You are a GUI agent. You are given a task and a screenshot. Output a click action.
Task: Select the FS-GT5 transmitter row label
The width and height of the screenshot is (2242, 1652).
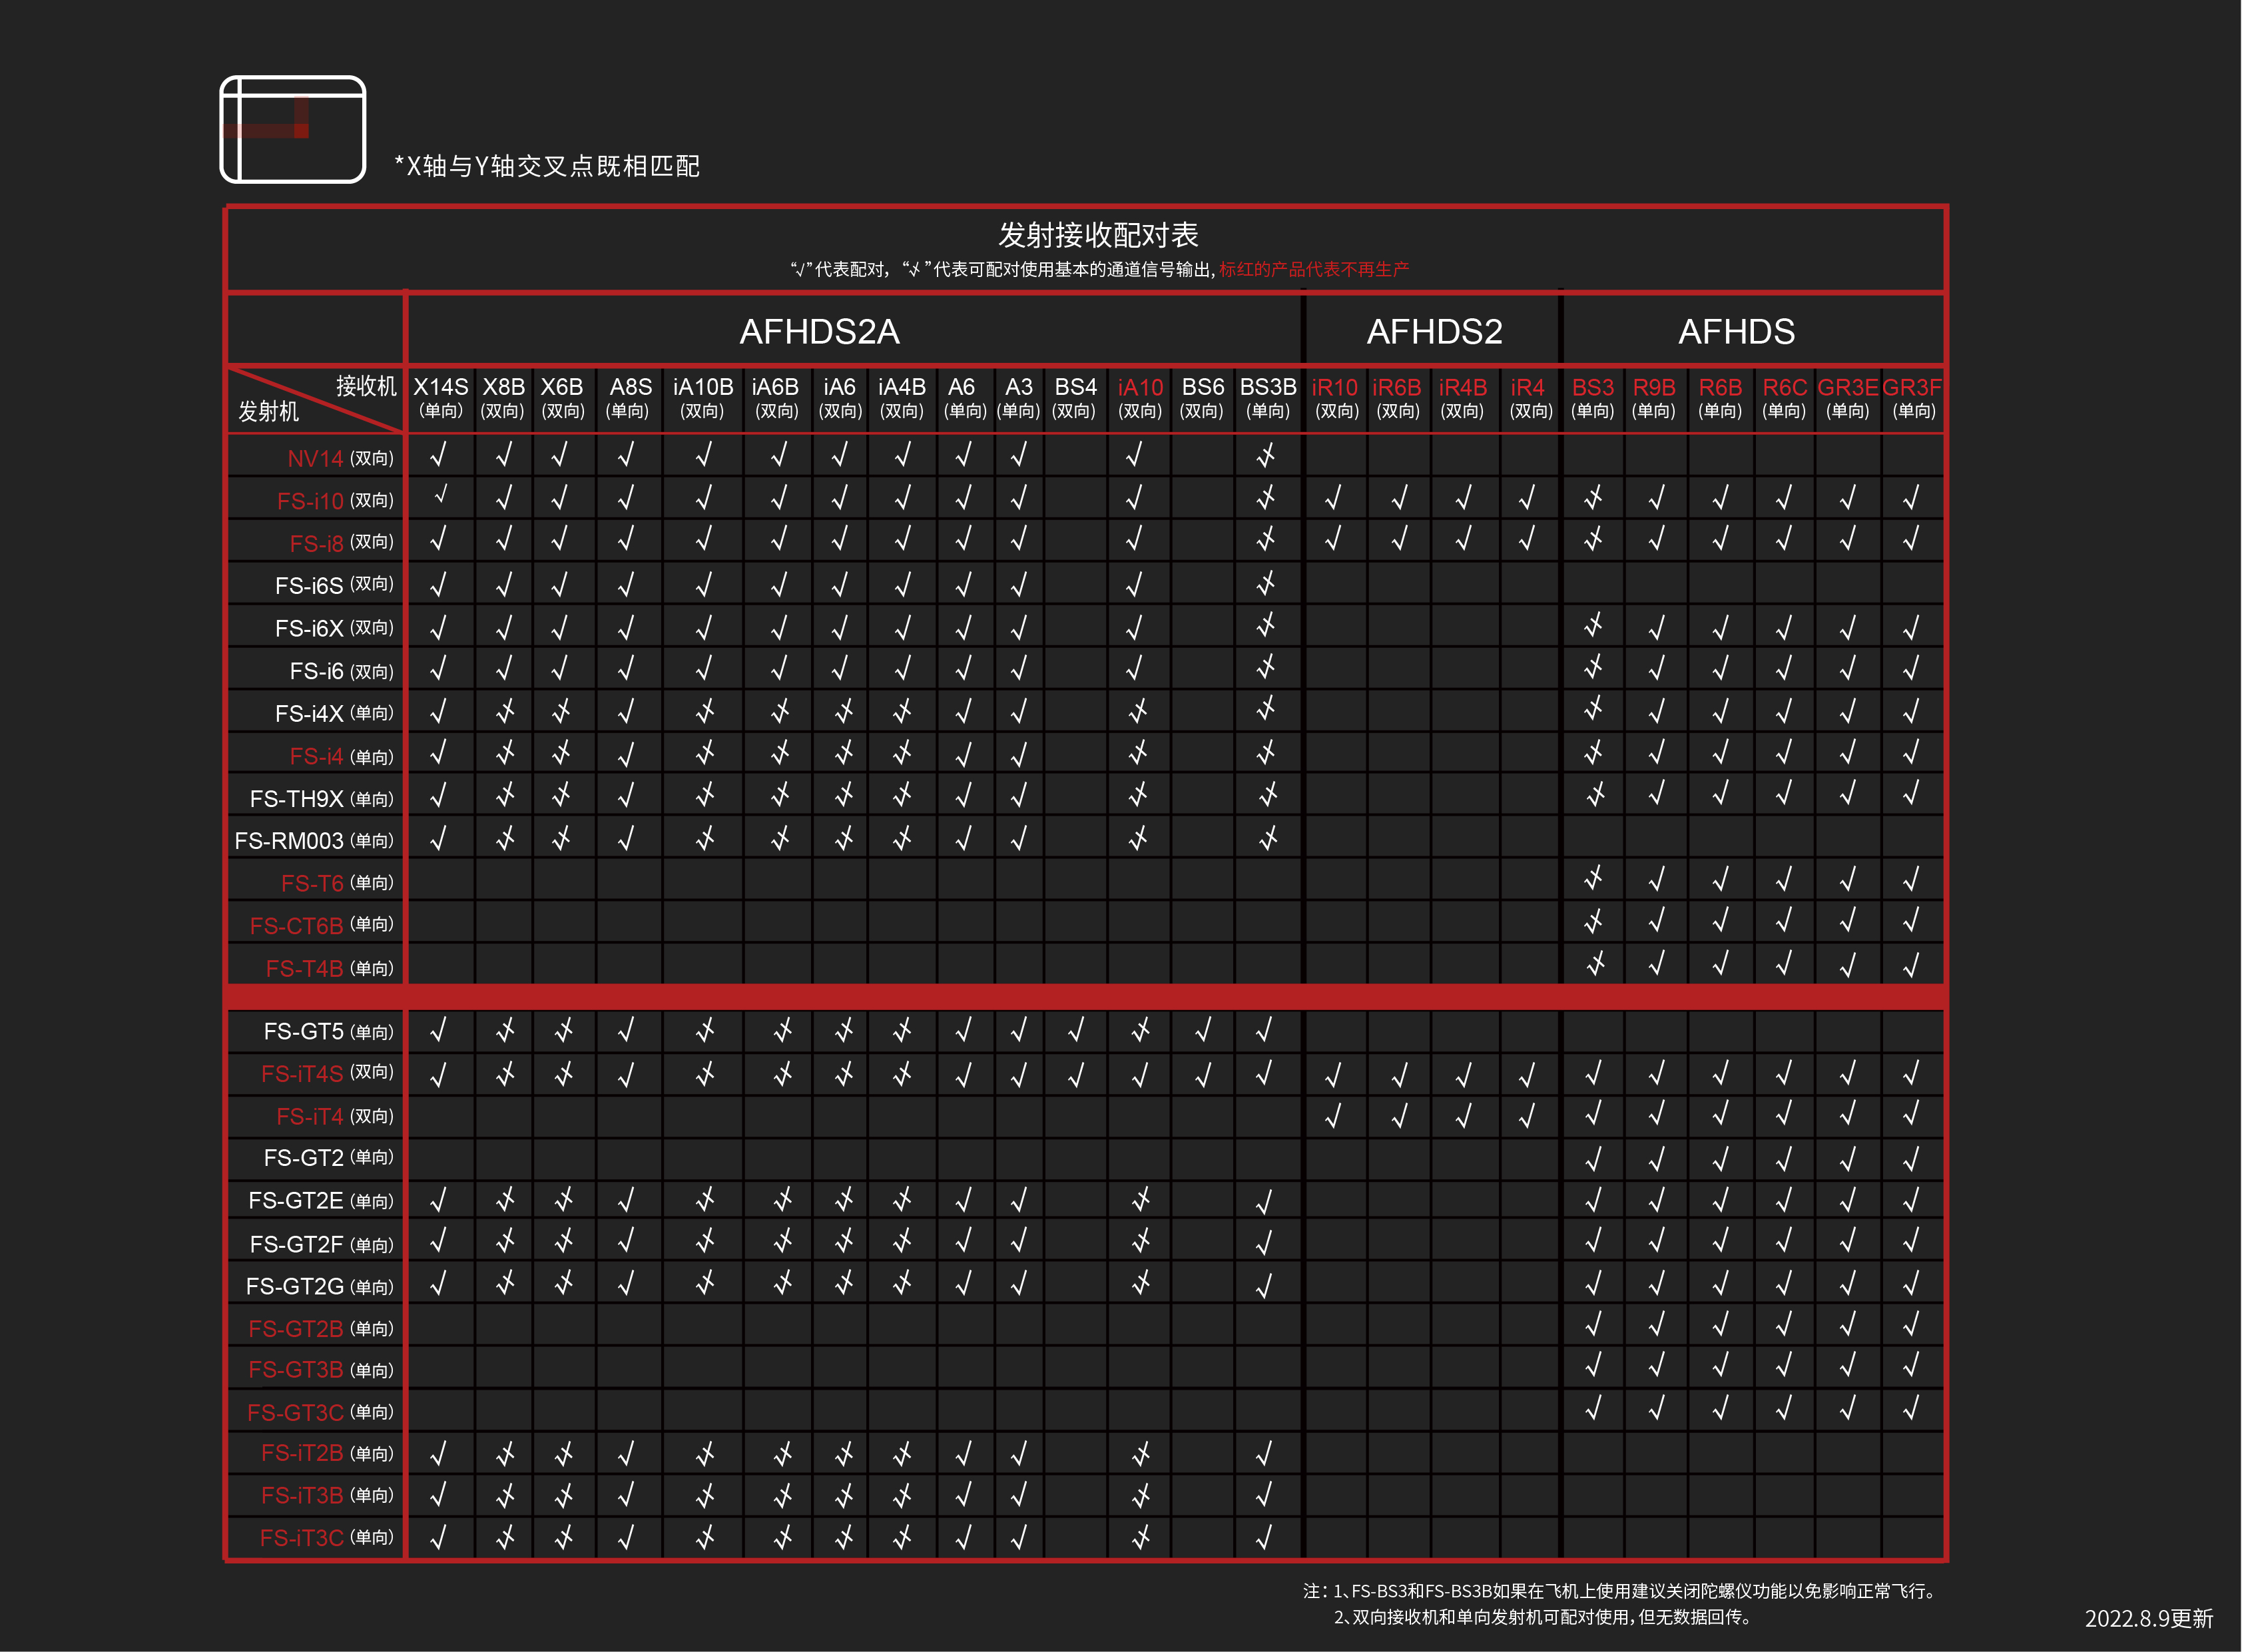[x=328, y=1031]
